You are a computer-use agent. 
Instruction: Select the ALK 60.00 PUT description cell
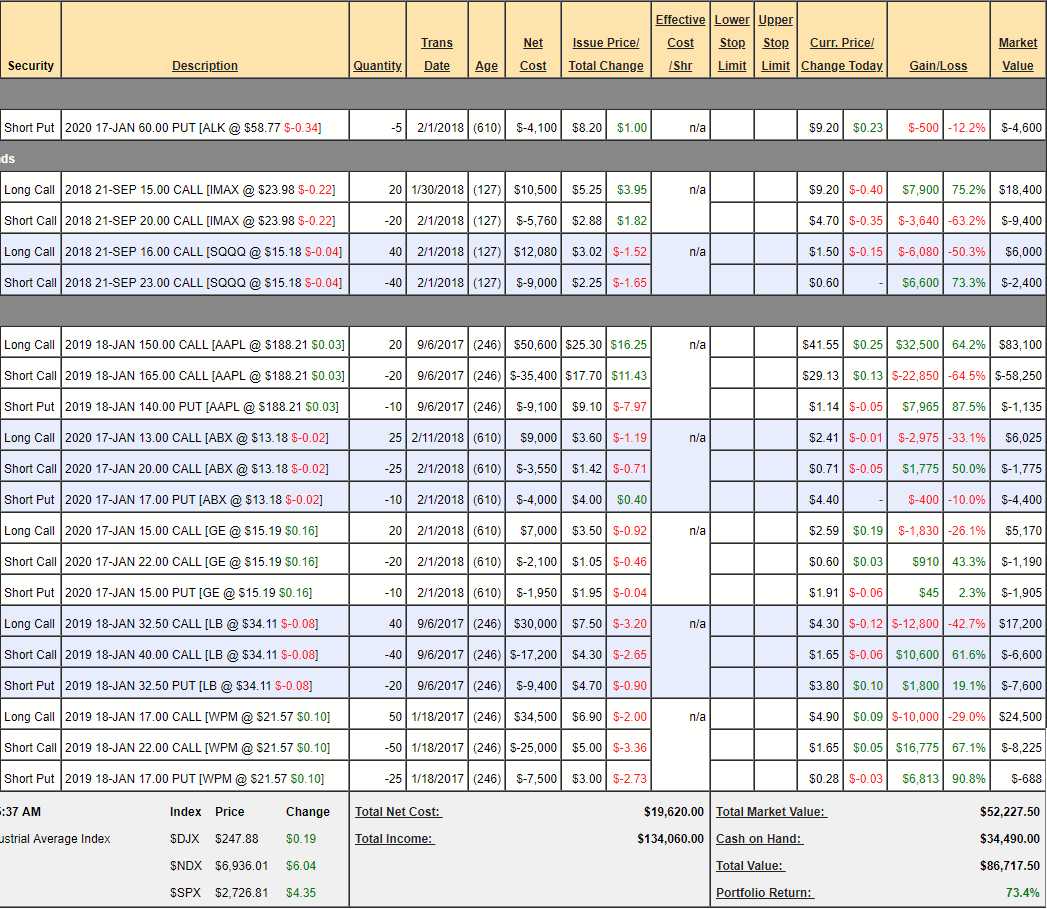point(193,128)
